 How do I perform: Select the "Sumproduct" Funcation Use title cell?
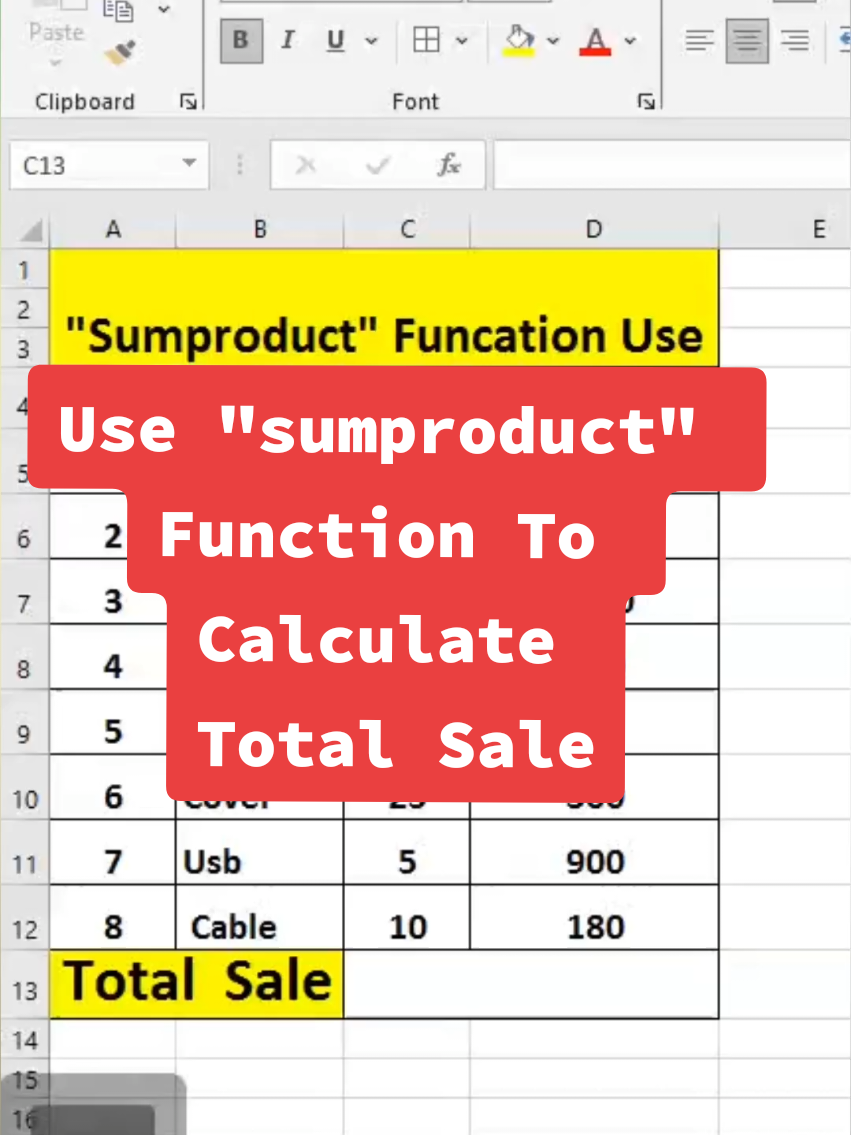(x=384, y=308)
